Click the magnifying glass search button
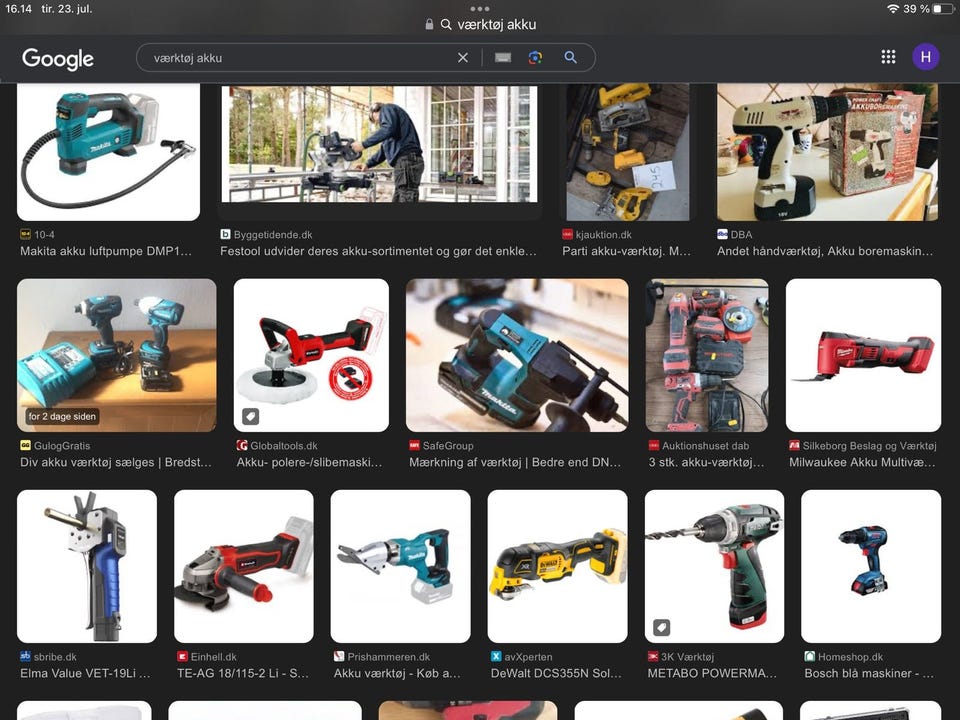960x720 pixels. pos(570,58)
